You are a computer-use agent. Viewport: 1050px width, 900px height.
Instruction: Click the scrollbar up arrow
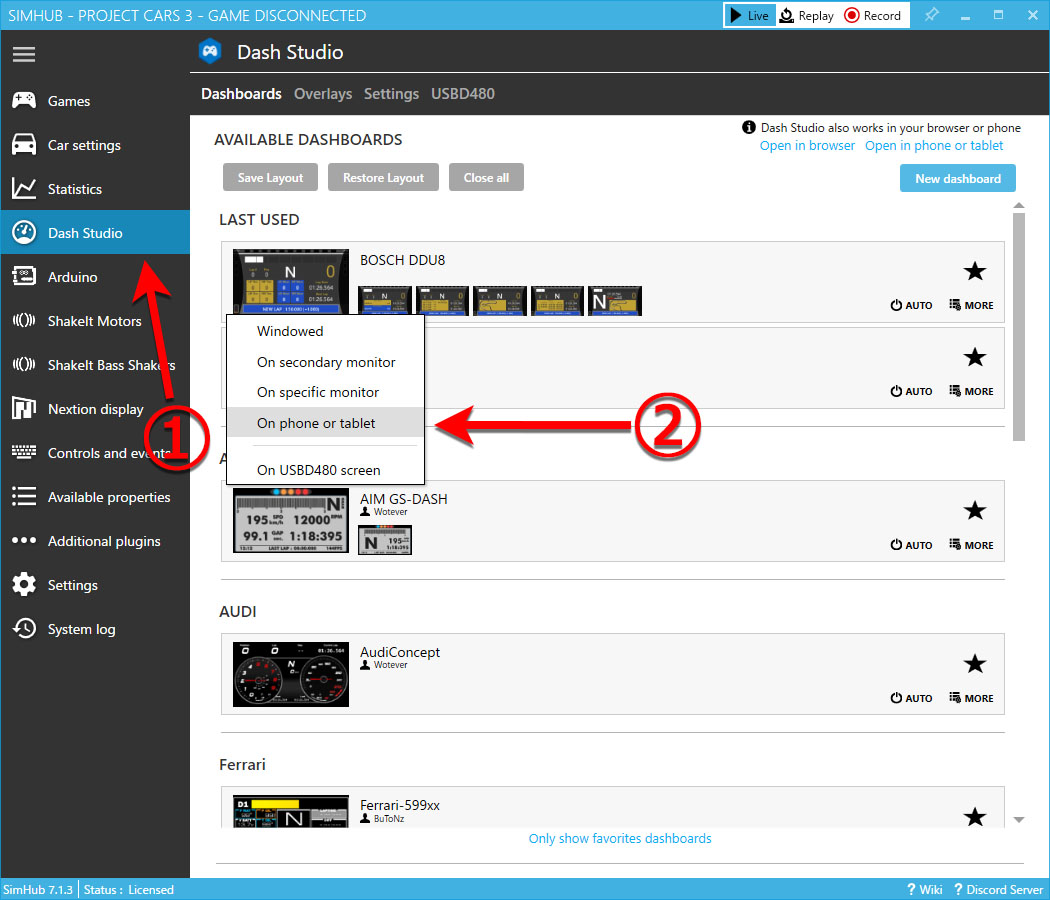1019,206
